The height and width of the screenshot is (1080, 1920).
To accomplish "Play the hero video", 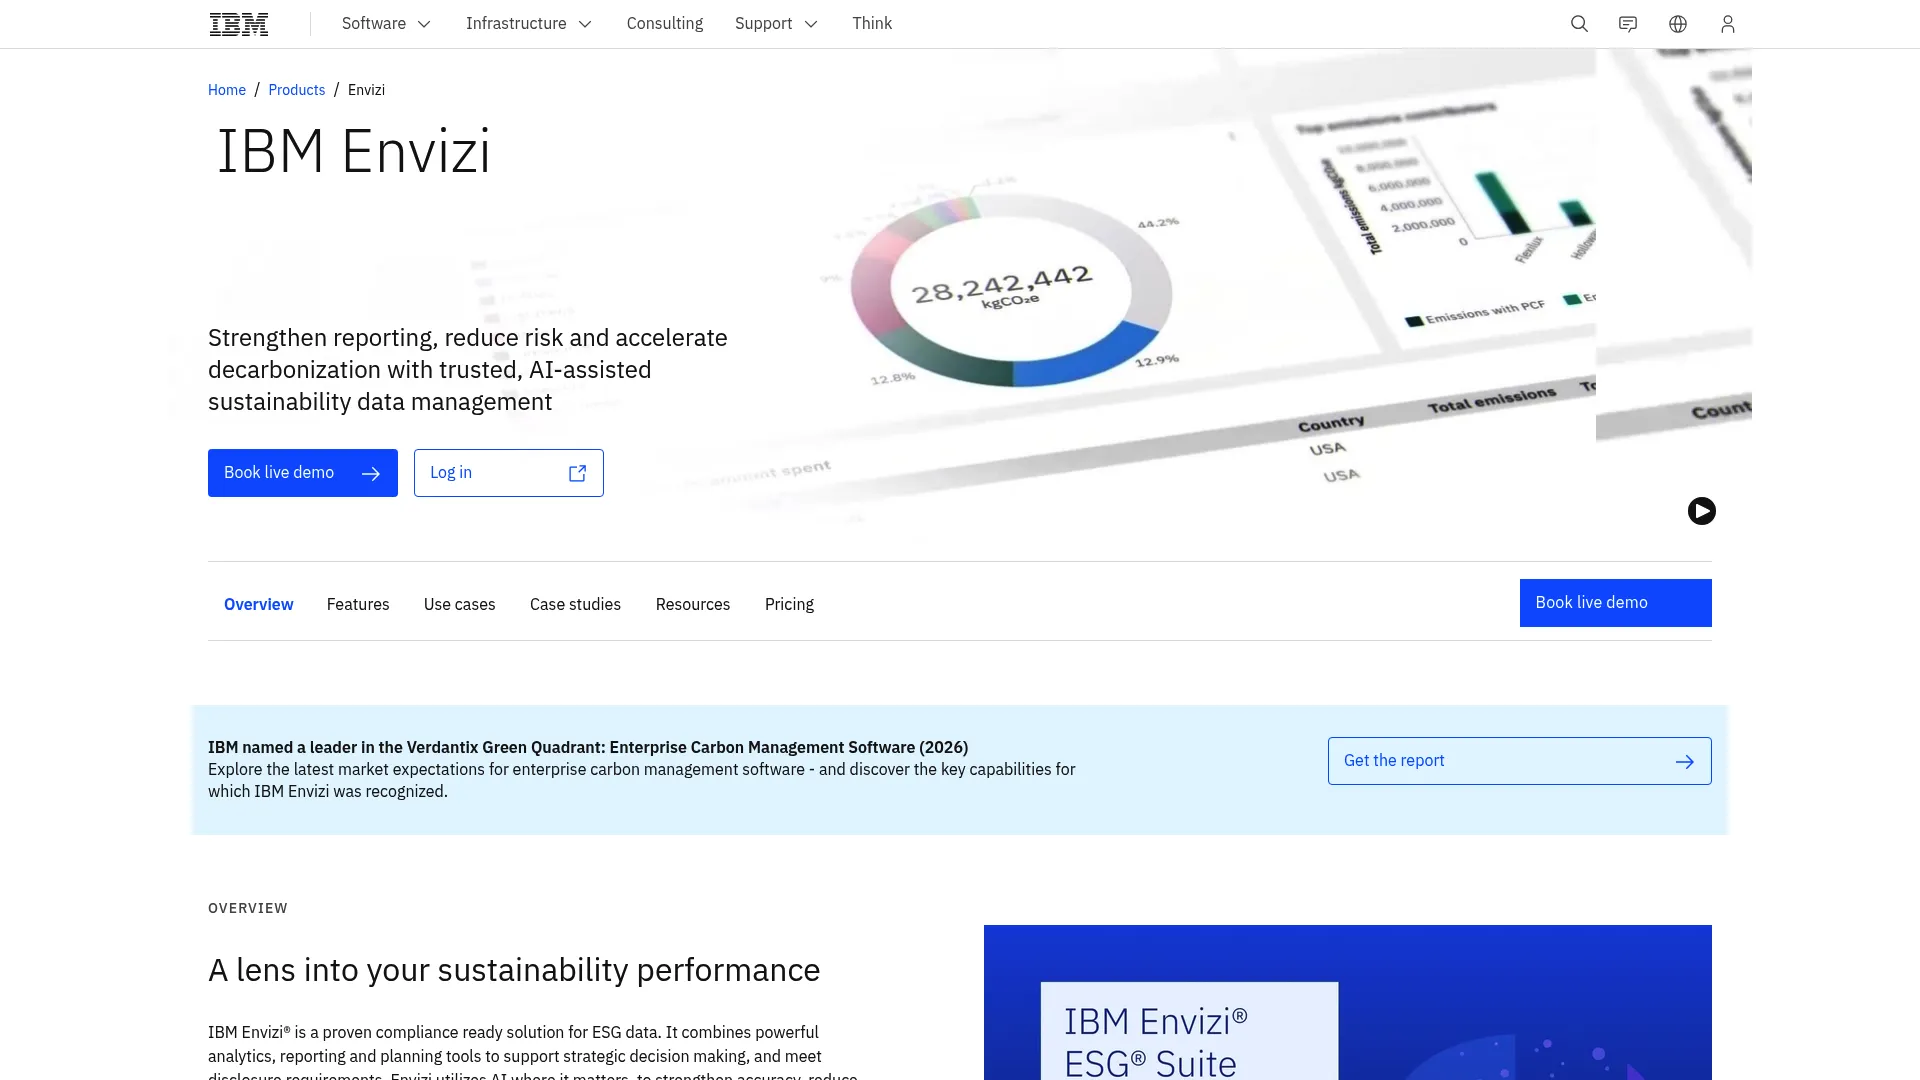I will [x=1702, y=511].
